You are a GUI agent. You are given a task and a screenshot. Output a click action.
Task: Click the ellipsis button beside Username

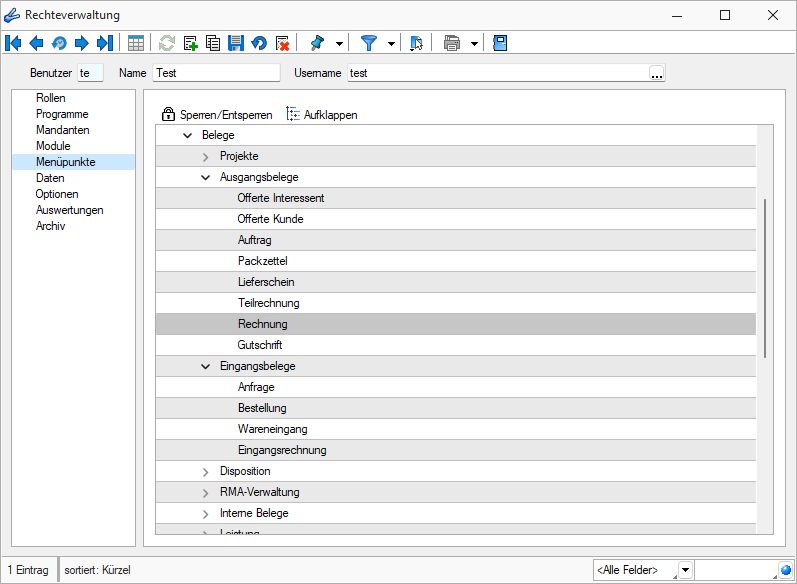pyautogui.click(x=656, y=73)
